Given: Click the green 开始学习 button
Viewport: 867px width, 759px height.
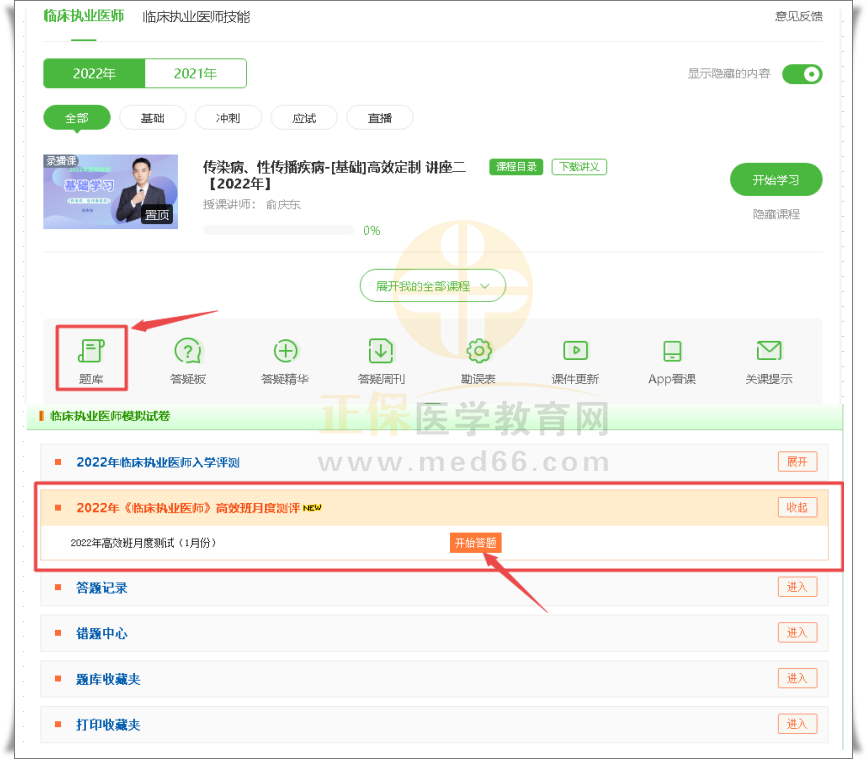Looking at the screenshot, I should [x=776, y=180].
